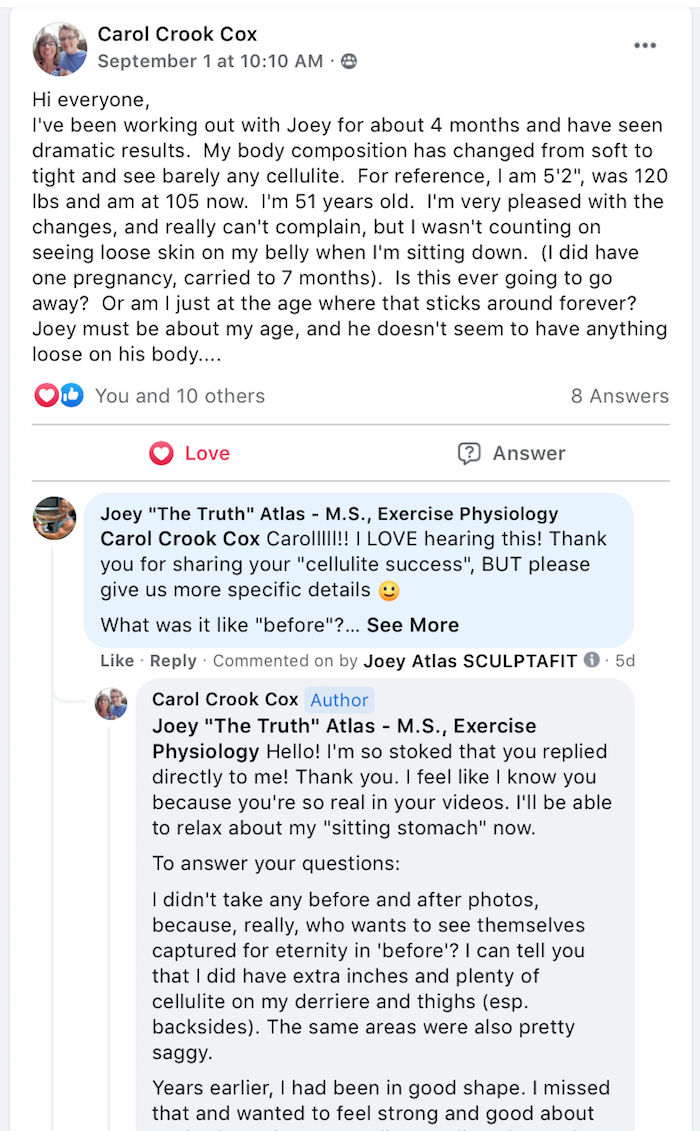Viewport: 700px width, 1131px height.
Task: Open the September 1 at 10:10 AM timestamp
Action: coord(210,61)
